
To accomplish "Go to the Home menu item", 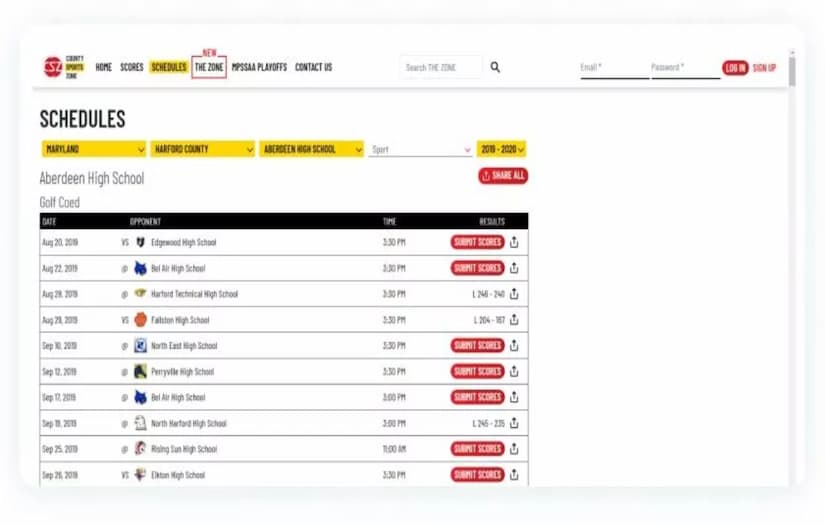I will pos(104,67).
